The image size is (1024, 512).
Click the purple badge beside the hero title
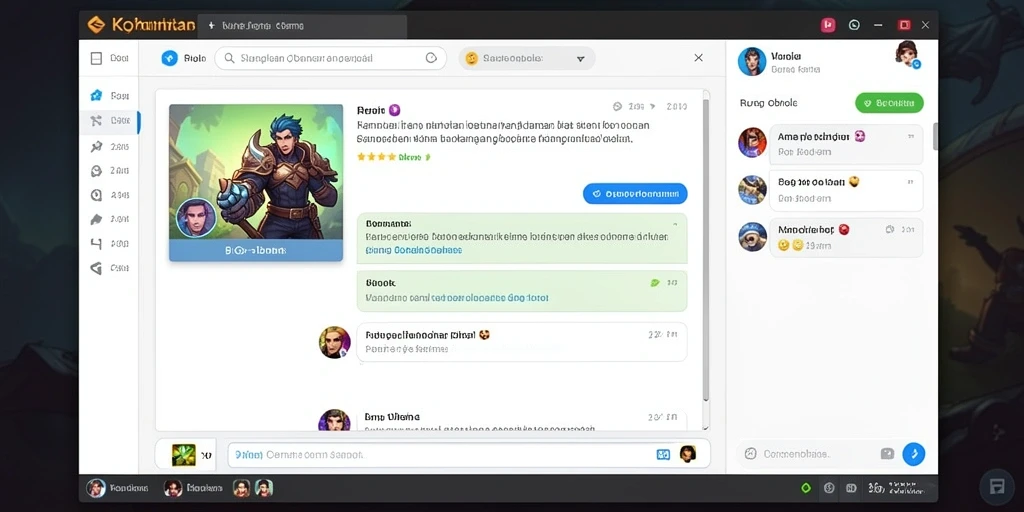coord(394,110)
